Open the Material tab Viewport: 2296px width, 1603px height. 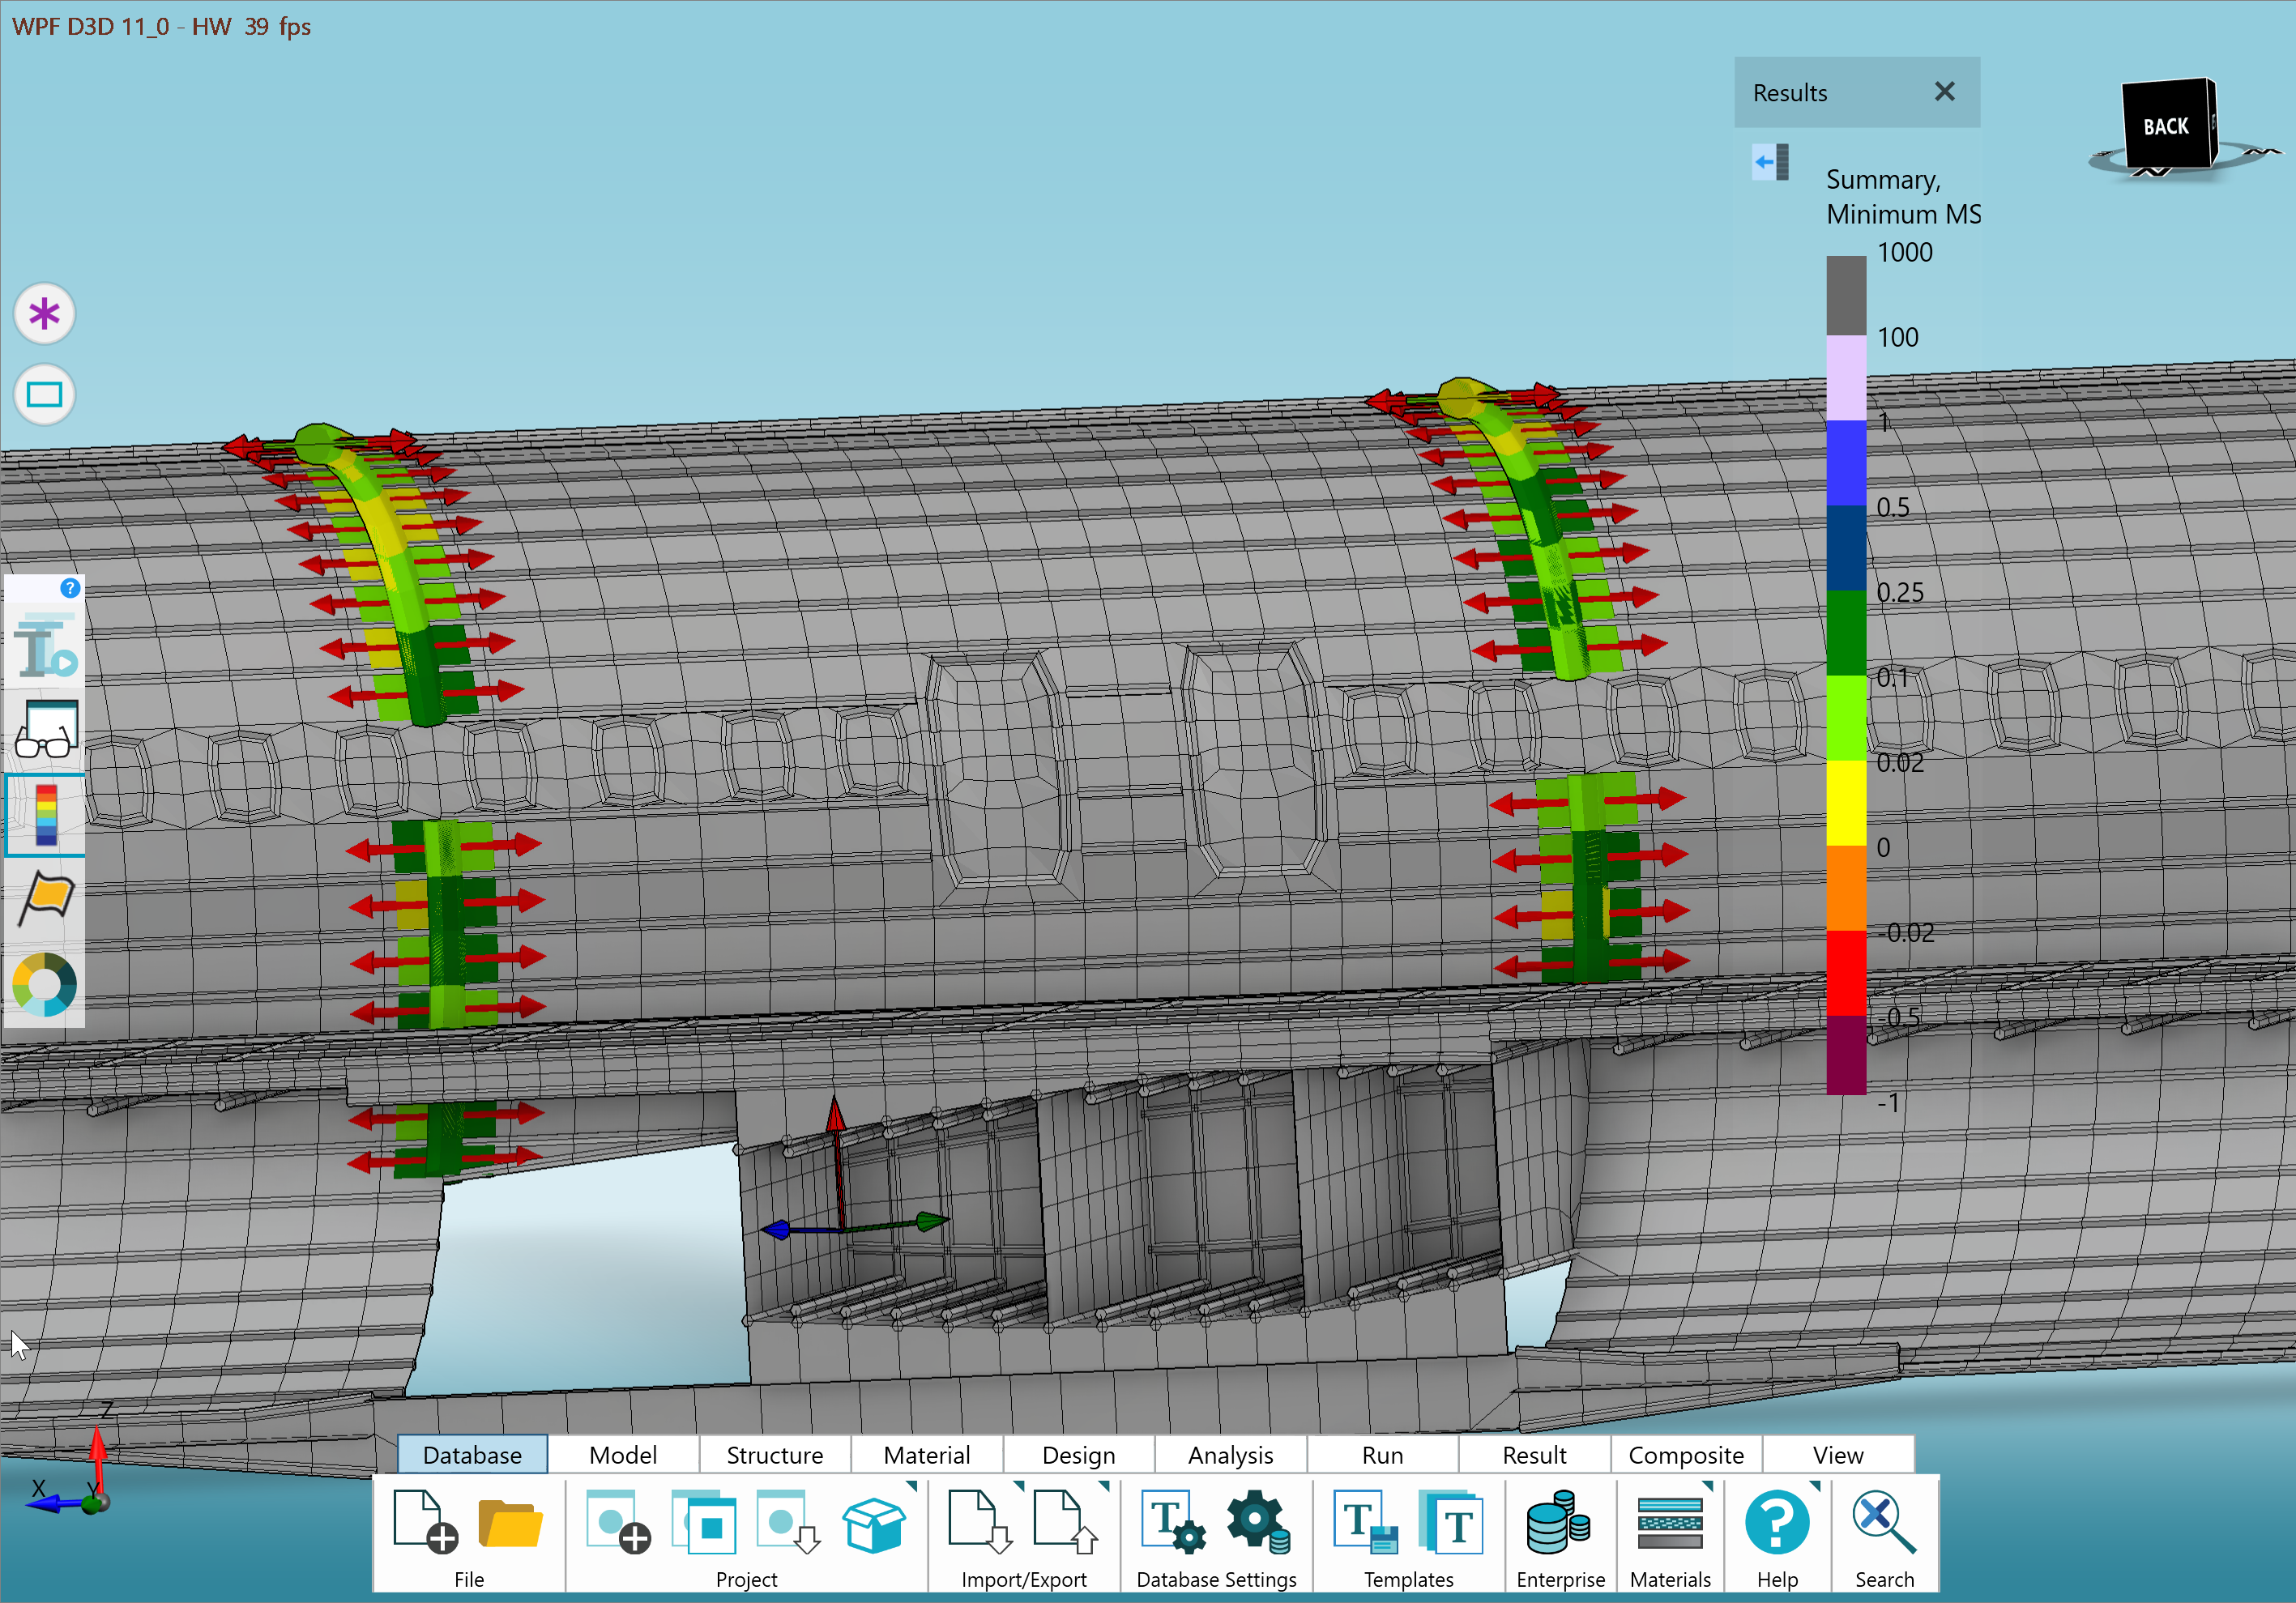point(927,1454)
